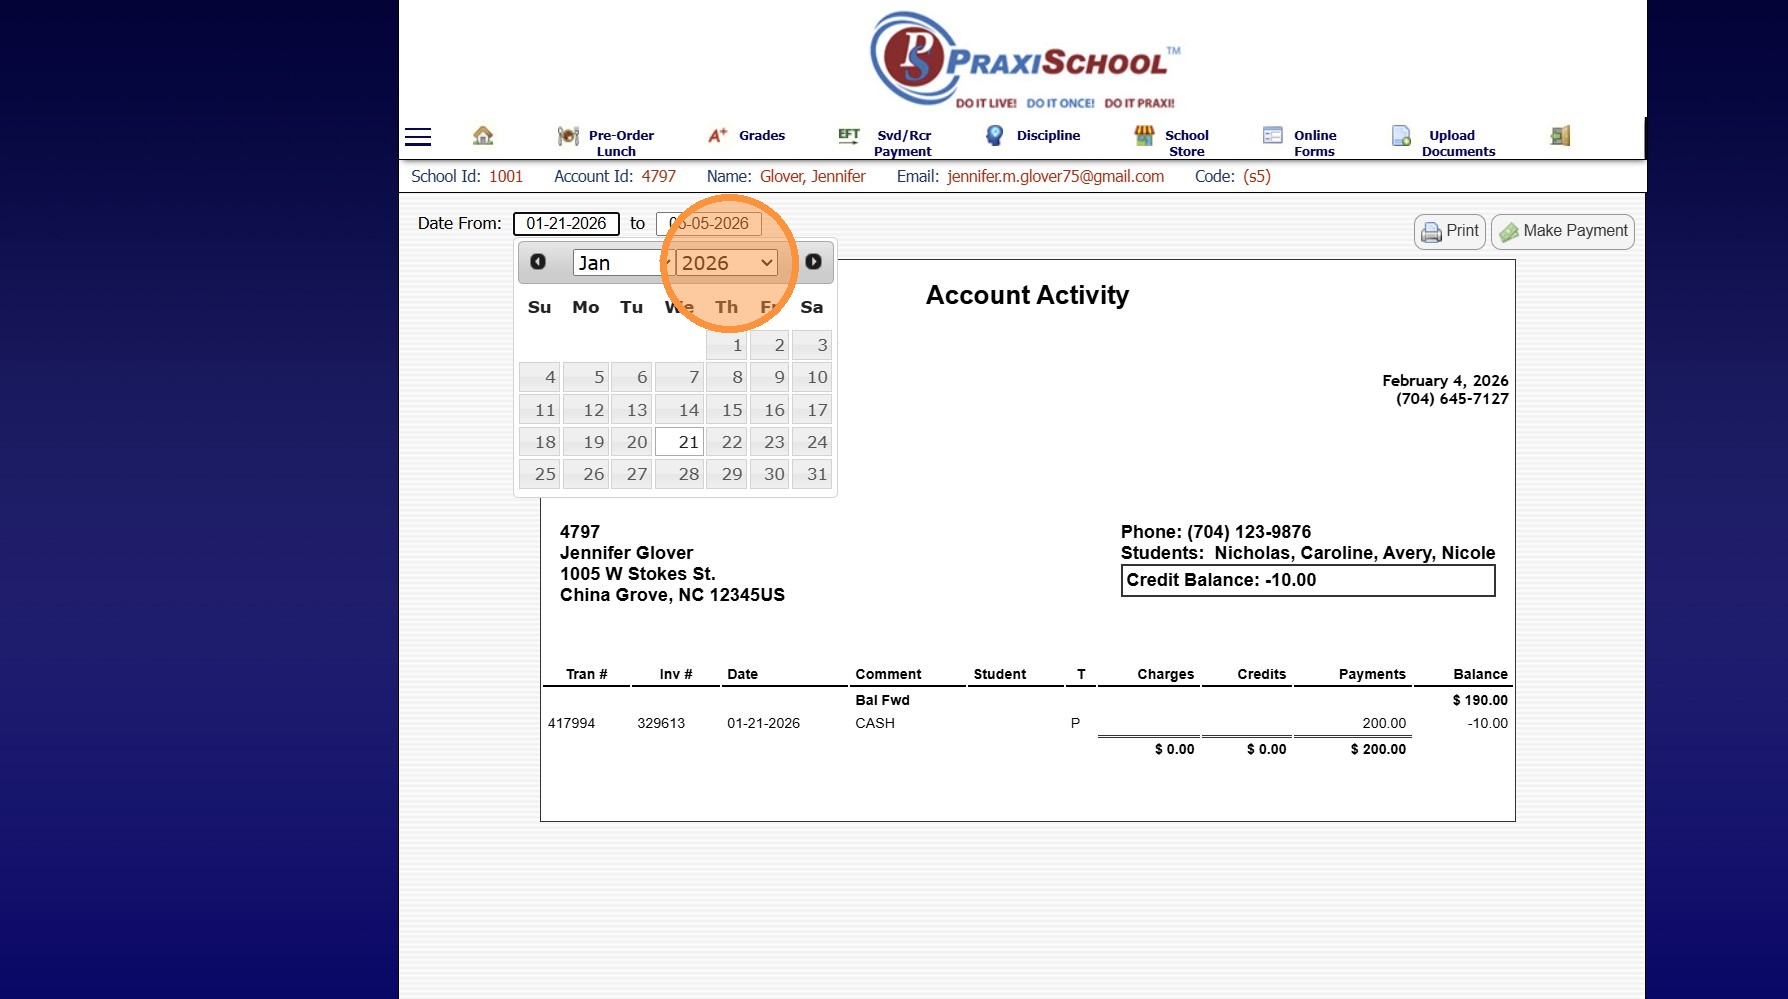
Task: Click the exit door icon in navigation bar
Action: (1560, 135)
